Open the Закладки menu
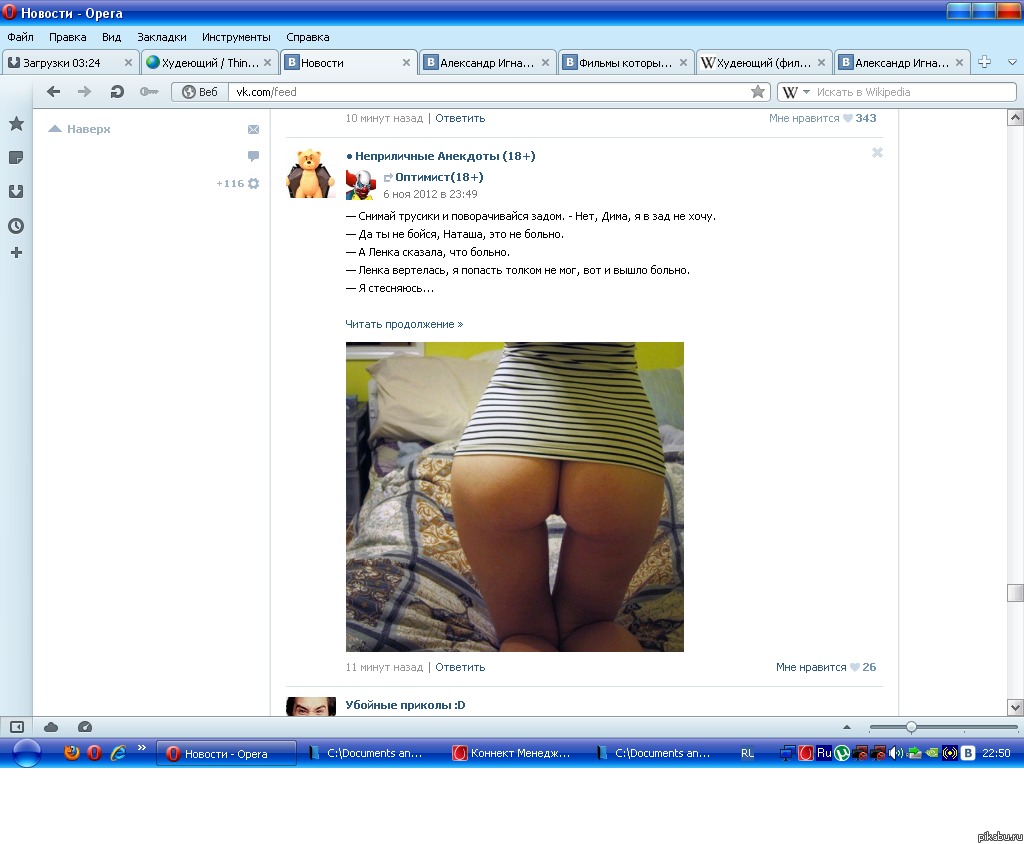This screenshot has width=1024, height=844. pyautogui.click(x=161, y=37)
